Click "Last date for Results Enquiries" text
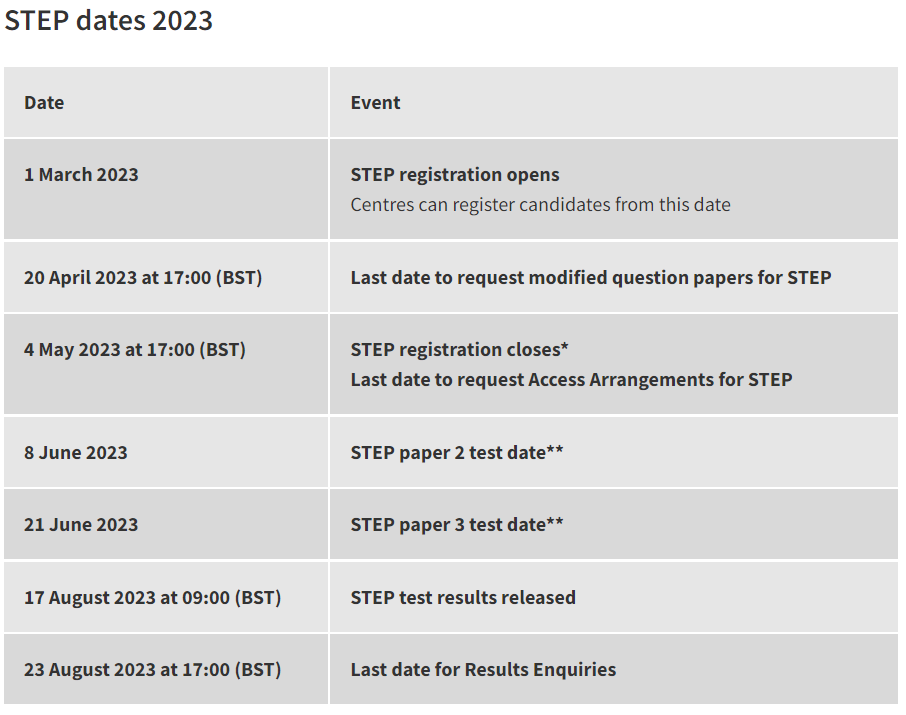This screenshot has height=715, width=906. (483, 670)
